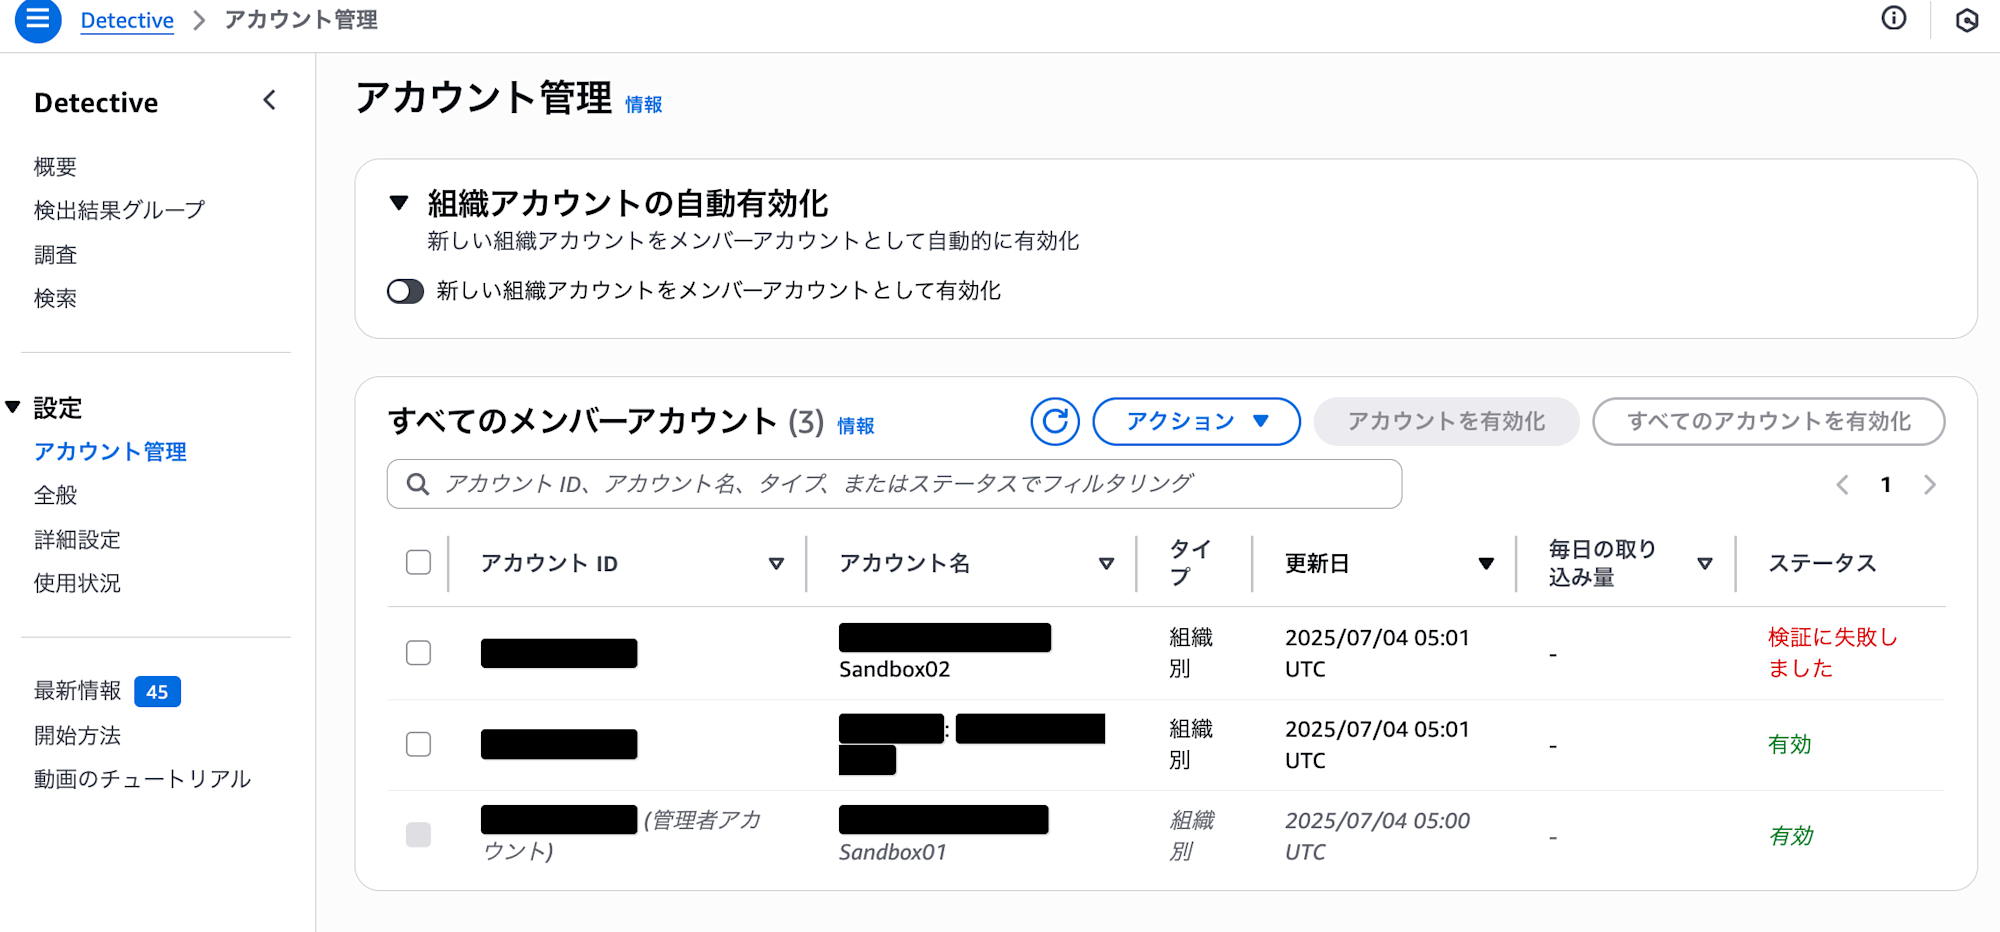Open 詳細設定 in the sidebar
Screen dimensions: 2000x932
click(77, 540)
